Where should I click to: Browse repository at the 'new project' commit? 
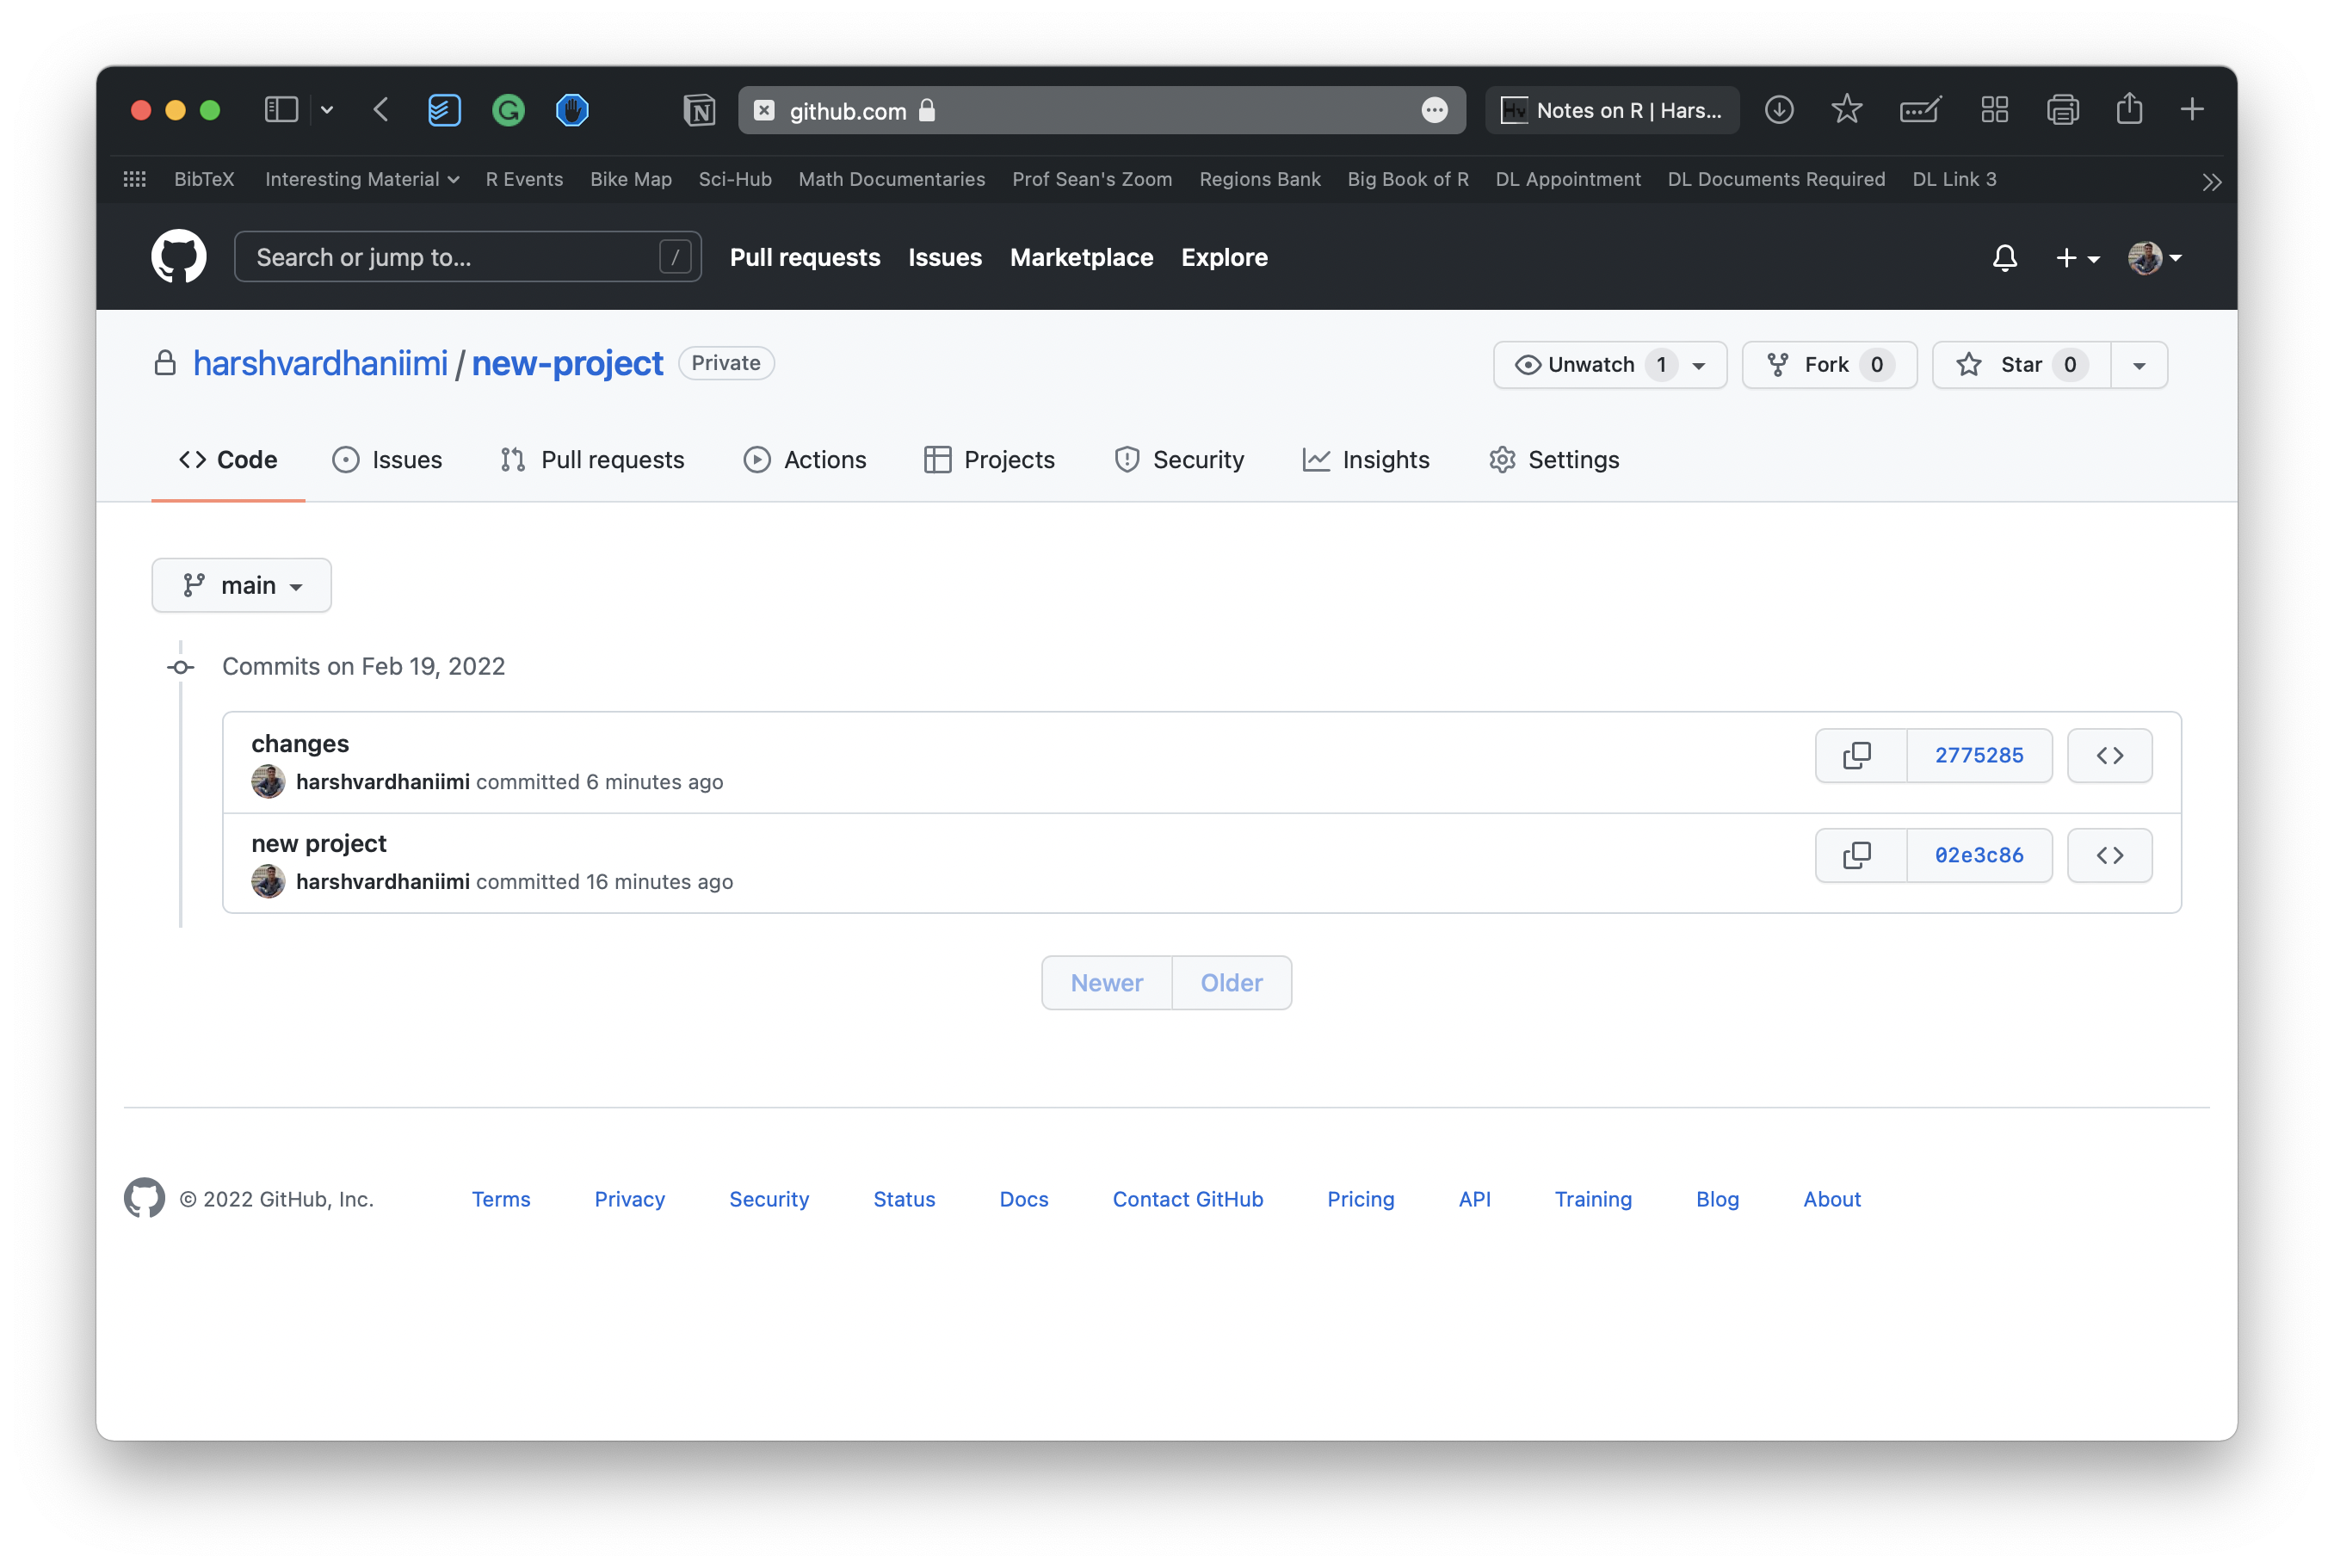[2109, 856]
